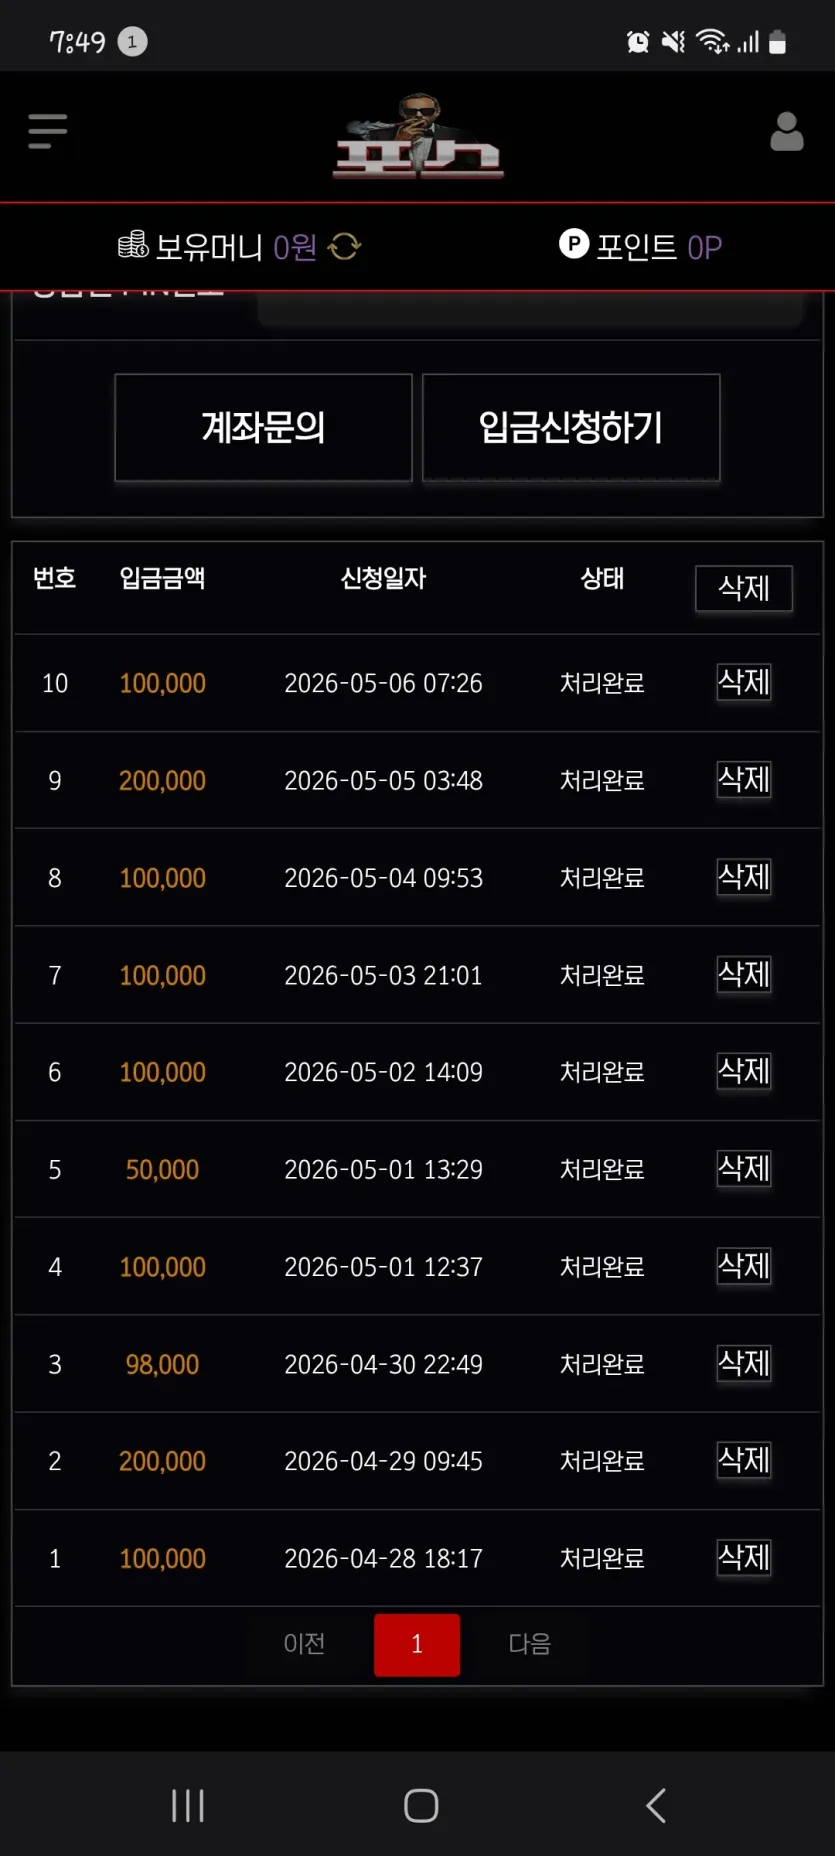Screen dimensions: 835x1856
Task: Select page 1 in pagination
Action: click(417, 1644)
